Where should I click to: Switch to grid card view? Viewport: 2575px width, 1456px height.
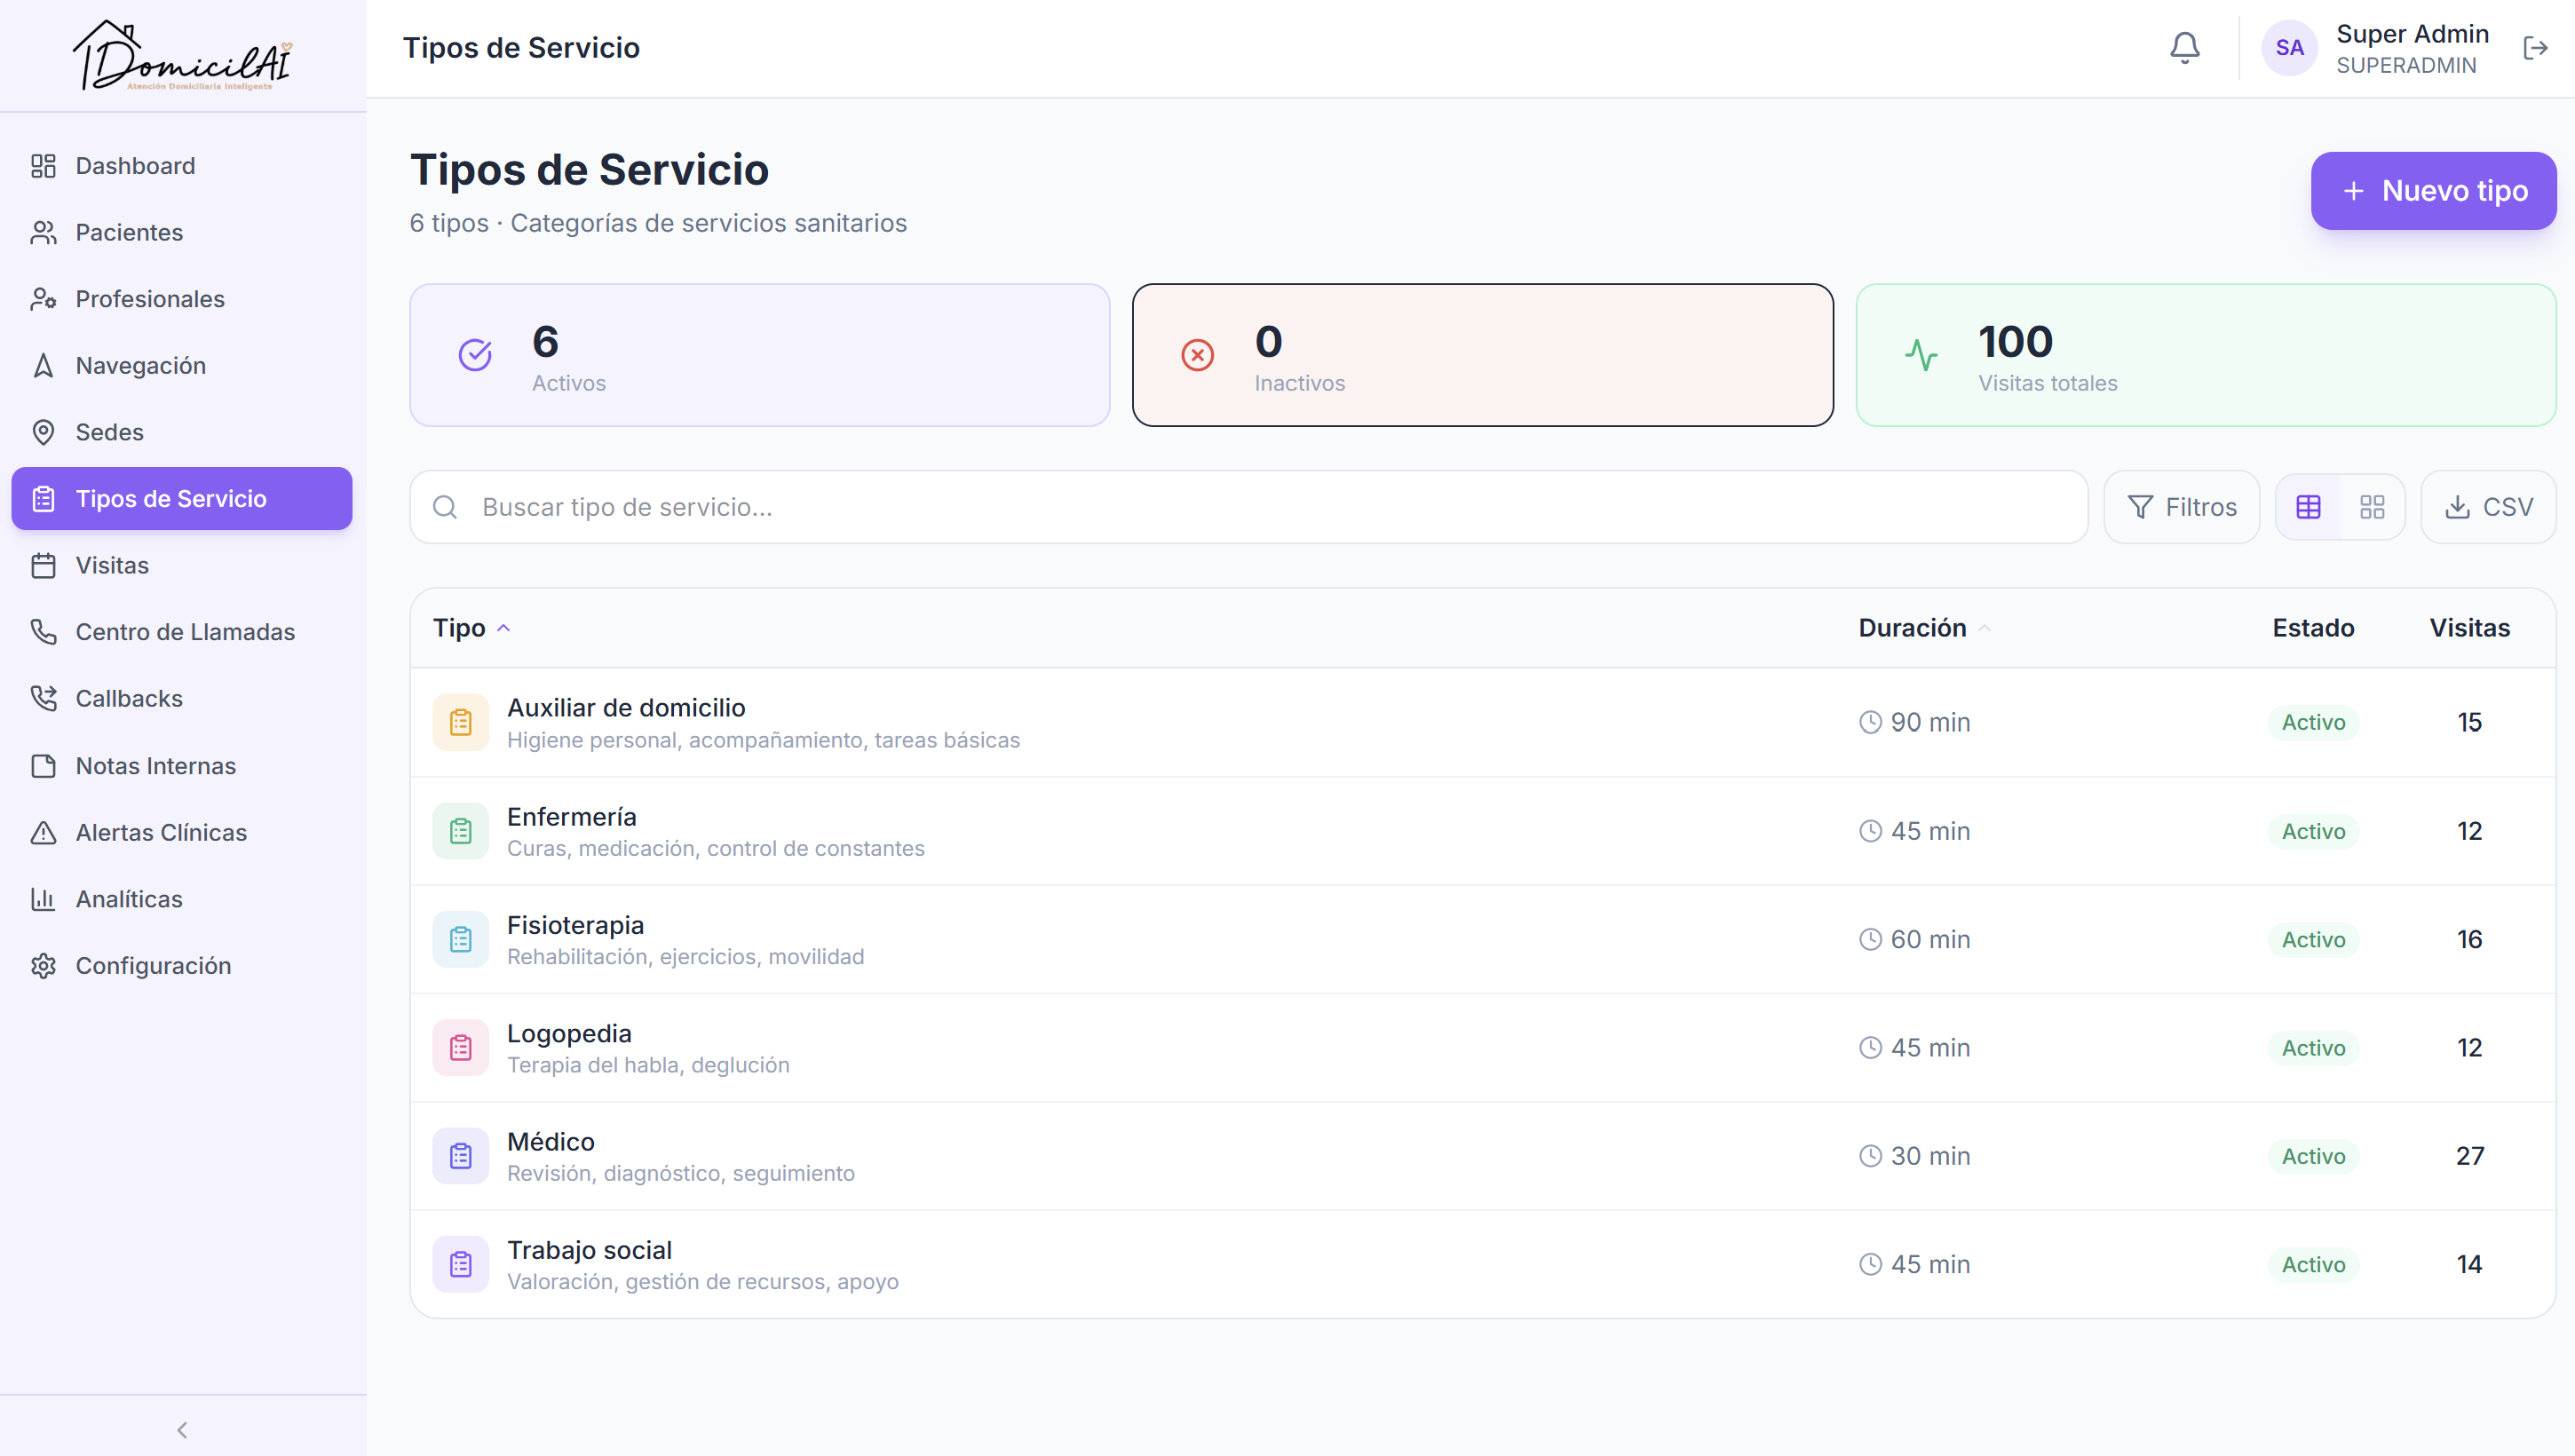click(2372, 507)
